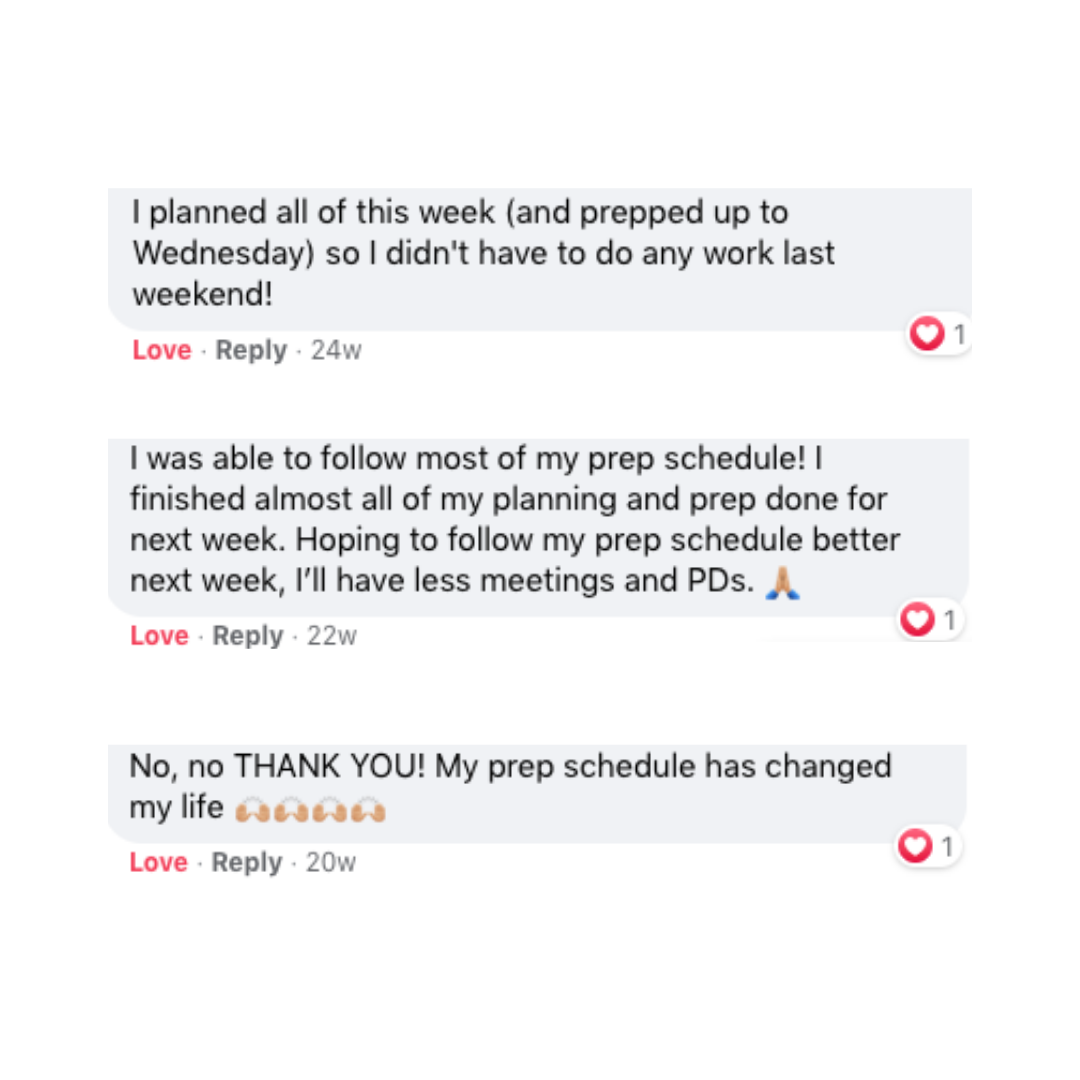
Task: Reply to the 'follow most of my prep schedule' comment
Action: click(x=248, y=635)
